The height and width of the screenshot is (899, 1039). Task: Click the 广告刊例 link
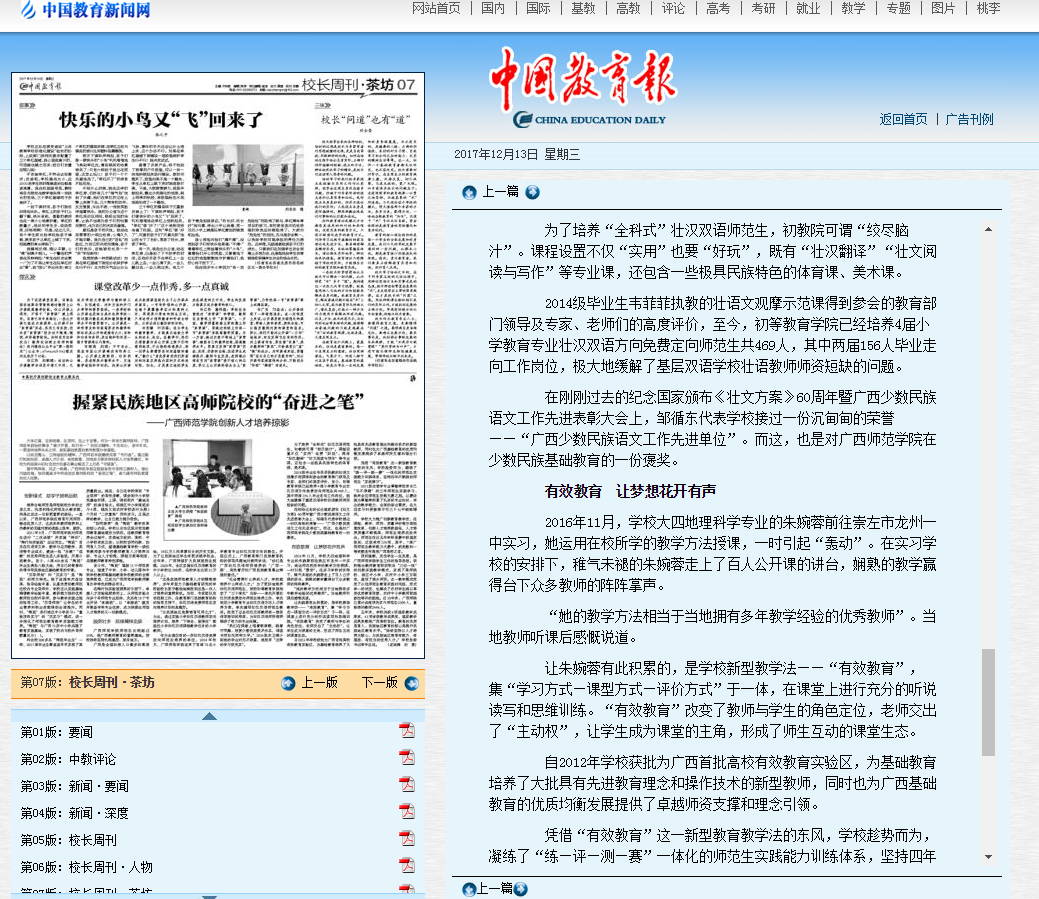(x=969, y=119)
